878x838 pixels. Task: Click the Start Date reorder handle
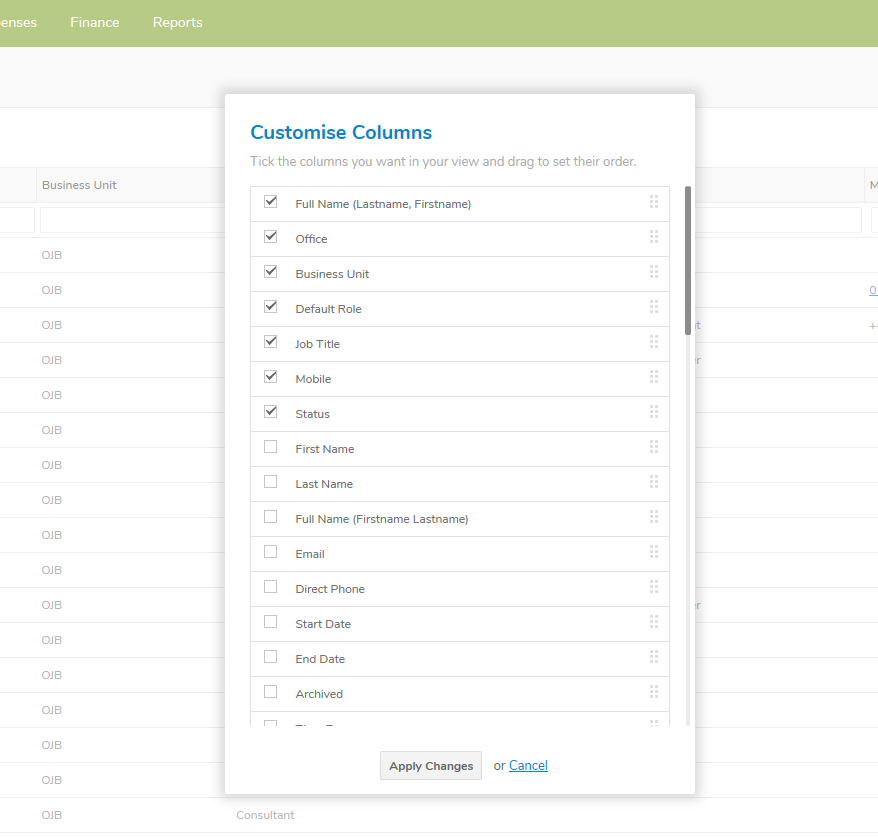653,622
